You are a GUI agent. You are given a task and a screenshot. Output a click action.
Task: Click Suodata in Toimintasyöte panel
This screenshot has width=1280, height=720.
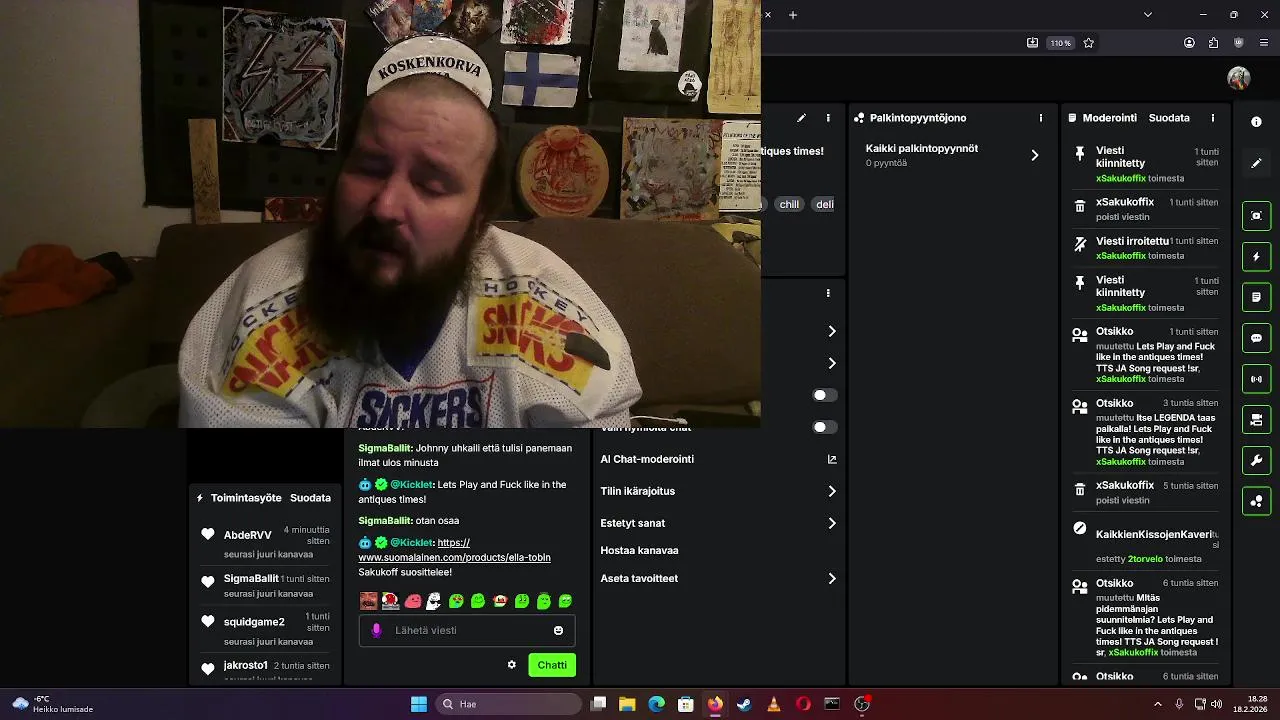310,498
